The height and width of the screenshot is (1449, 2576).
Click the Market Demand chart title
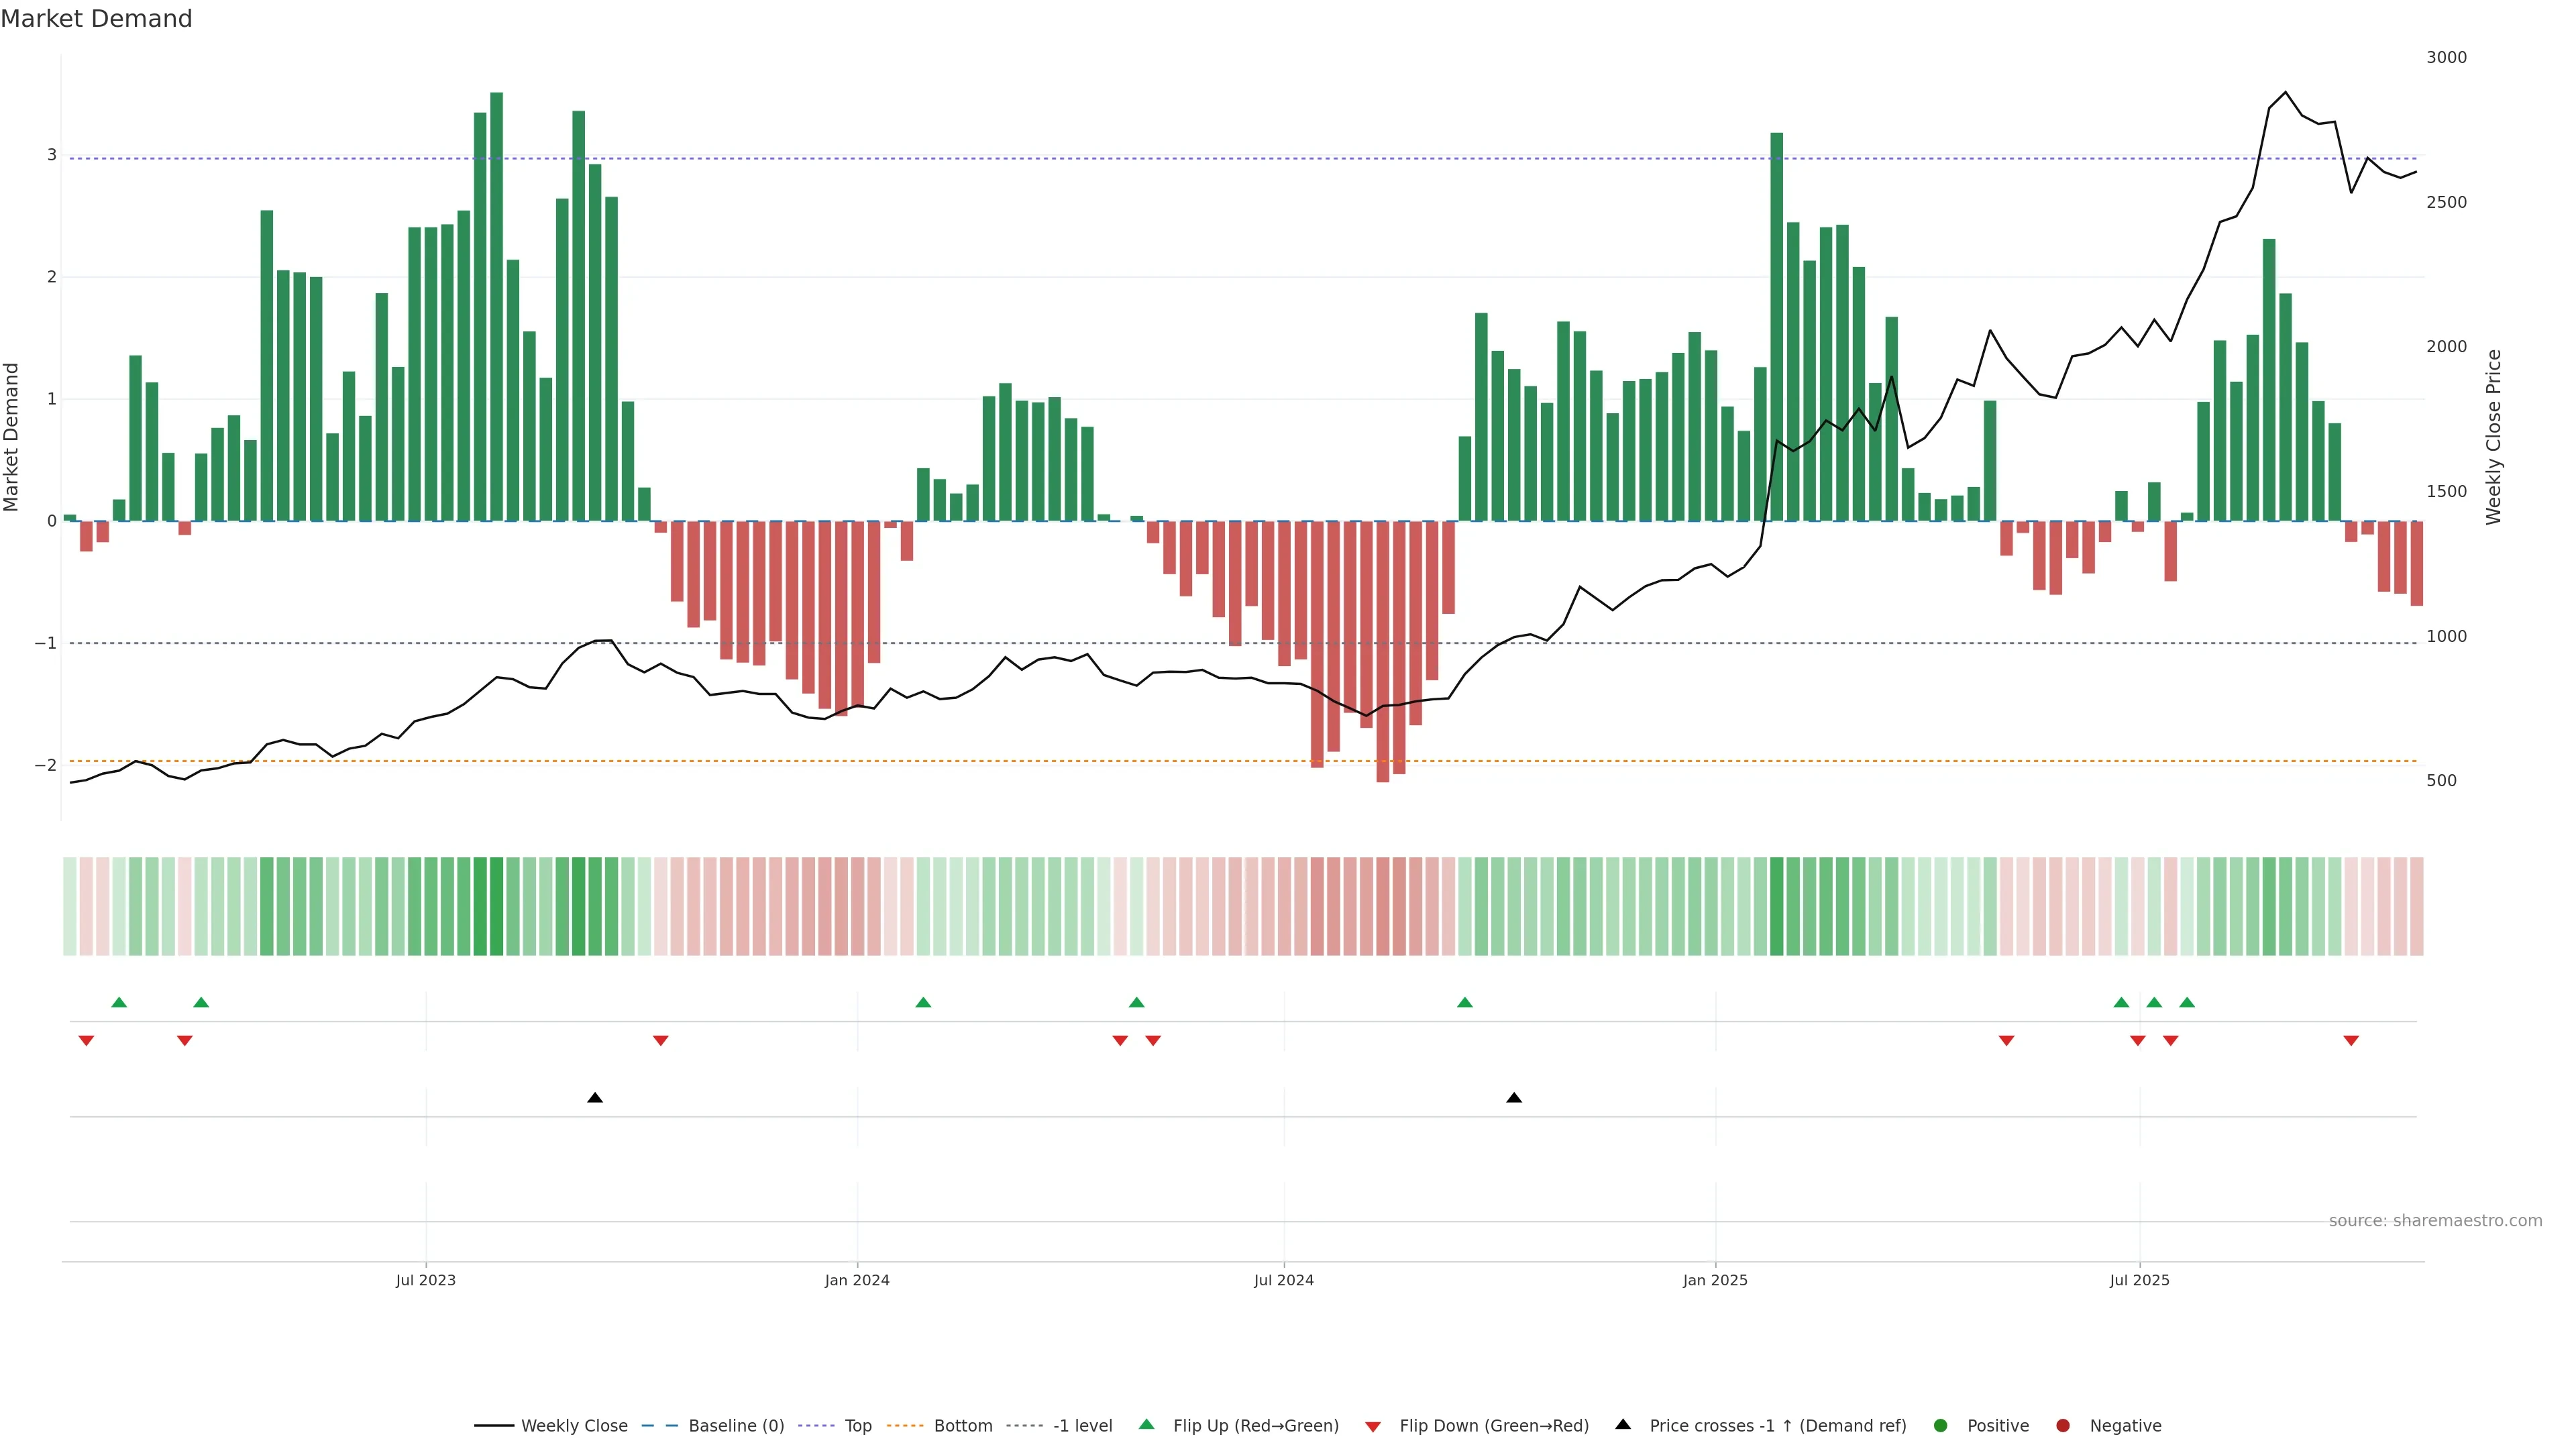96,19
